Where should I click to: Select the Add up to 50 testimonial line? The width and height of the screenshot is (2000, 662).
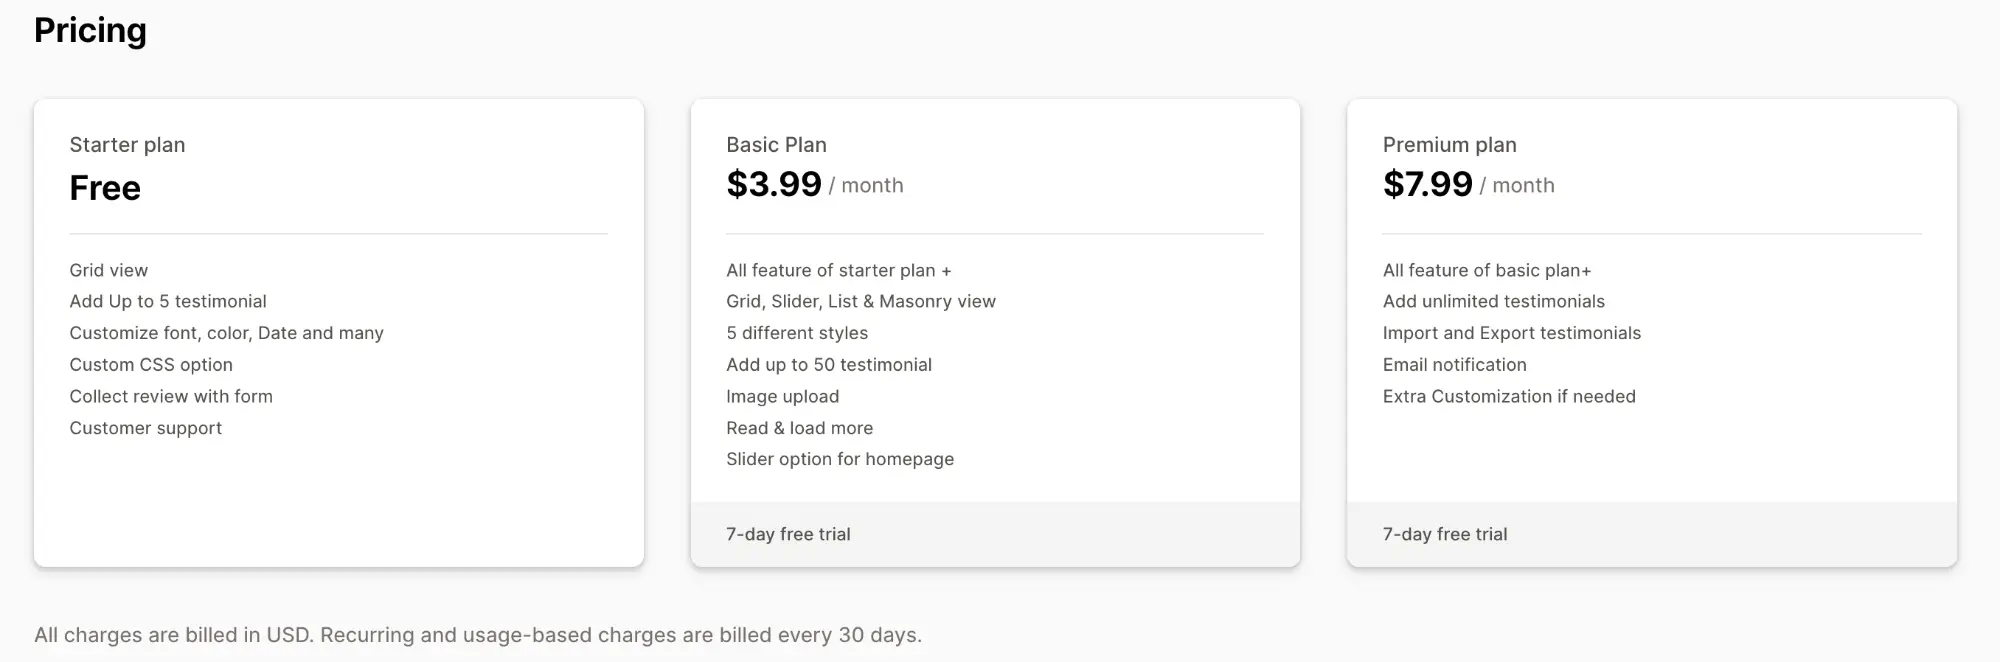click(829, 365)
